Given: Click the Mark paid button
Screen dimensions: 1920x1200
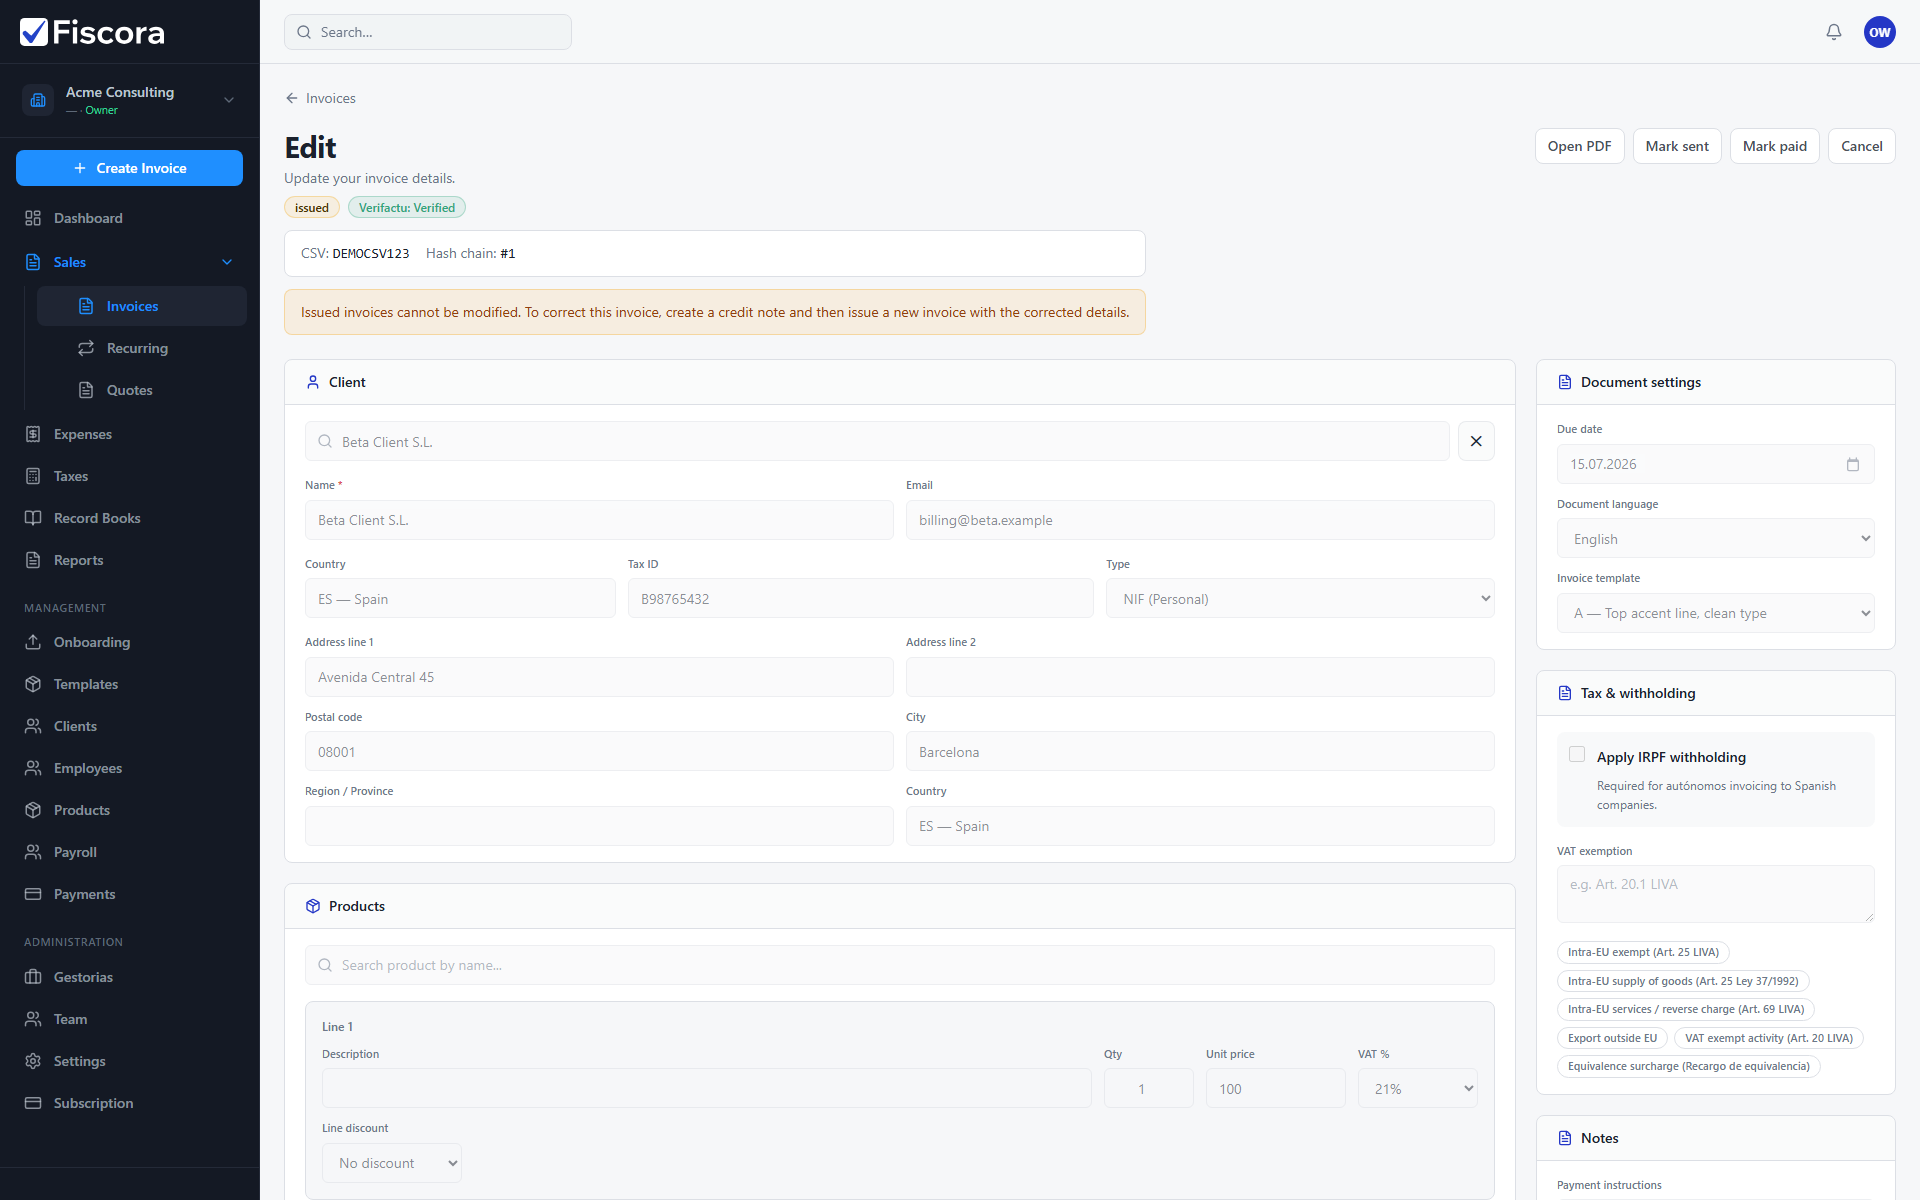Looking at the screenshot, I should pyautogui.click(x=1774, y=146).
